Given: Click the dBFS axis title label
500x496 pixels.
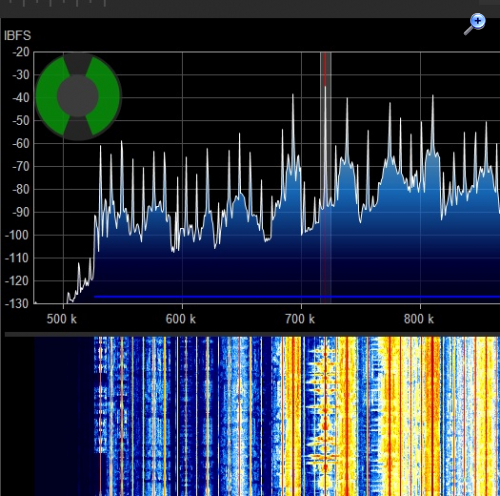Looking at the screenshot, I should tap(17, 35).
